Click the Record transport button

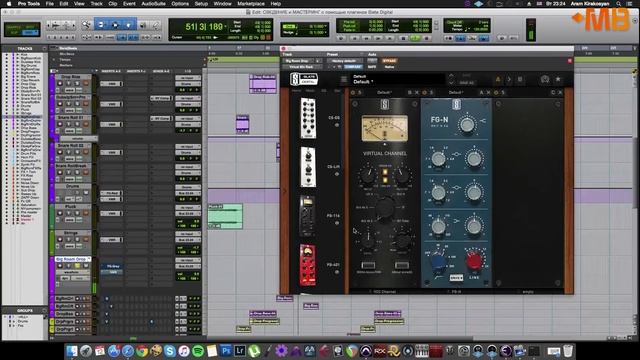click(x=427, y=38)
